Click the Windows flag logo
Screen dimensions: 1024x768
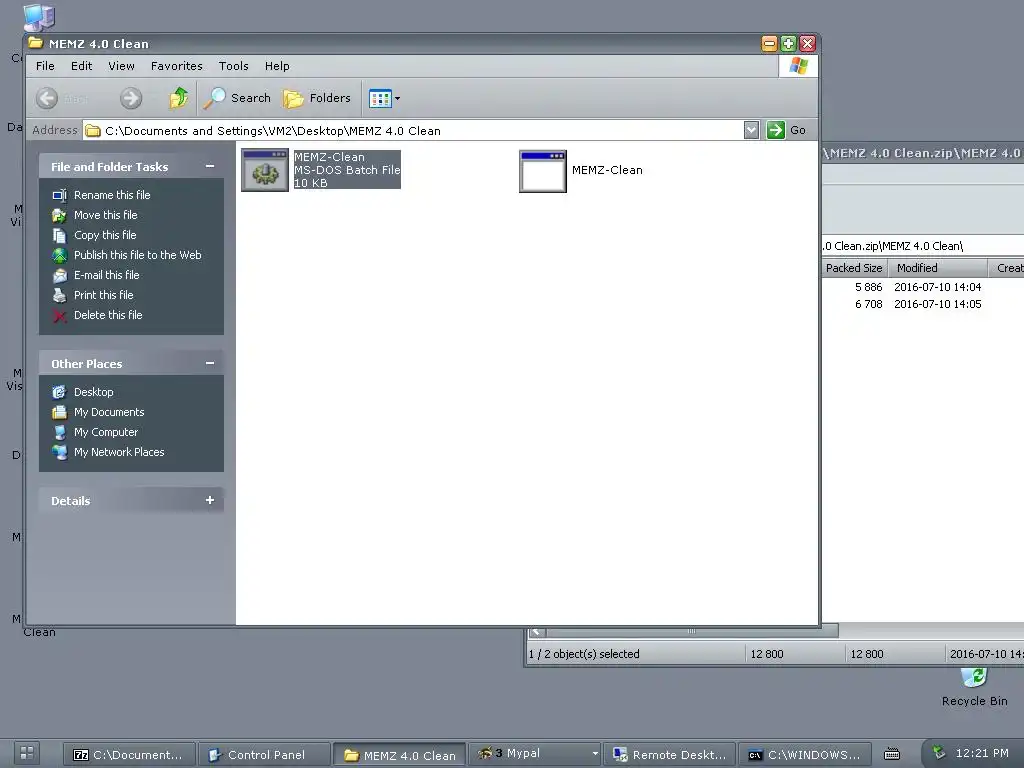click(798, 66)
